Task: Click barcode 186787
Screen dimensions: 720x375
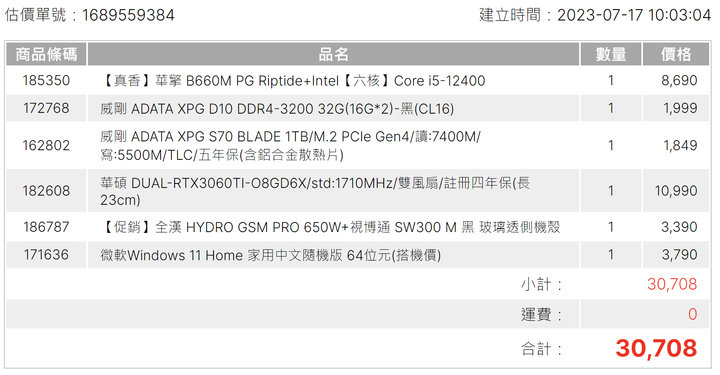Action: [46, 227]
